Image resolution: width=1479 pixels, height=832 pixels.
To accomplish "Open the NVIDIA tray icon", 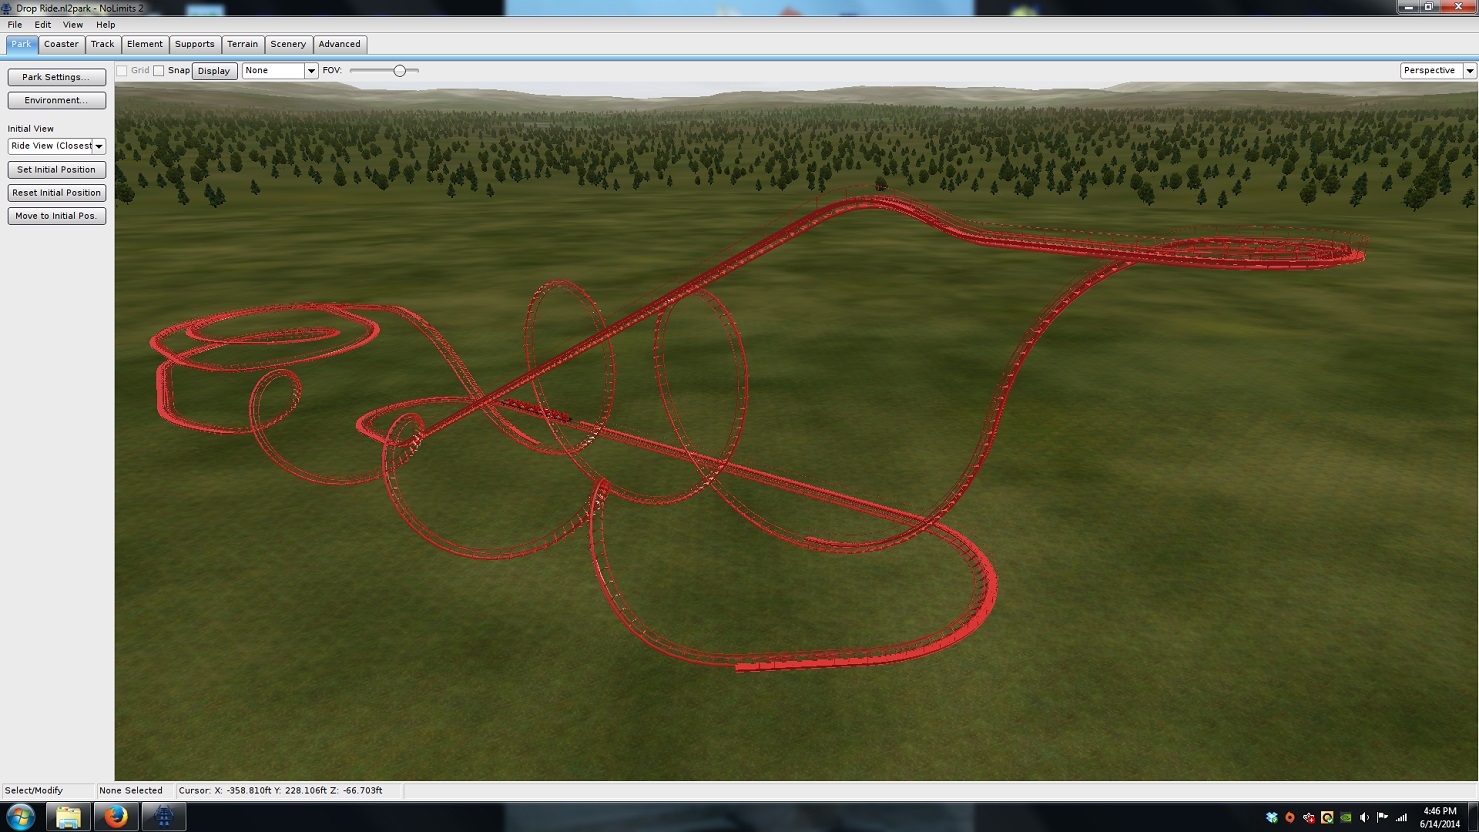I will 1346,817.
